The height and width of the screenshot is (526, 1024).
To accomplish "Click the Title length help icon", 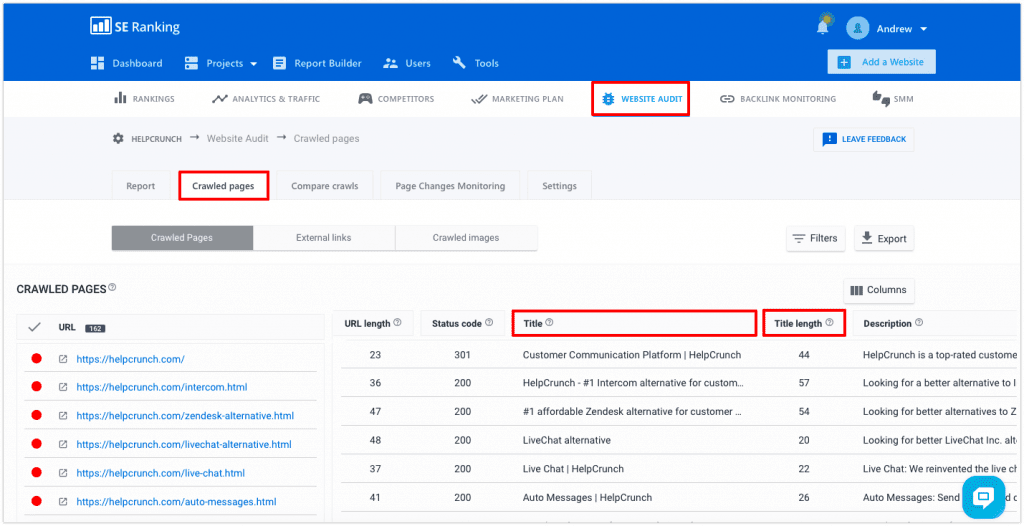I will pos(829,323).
